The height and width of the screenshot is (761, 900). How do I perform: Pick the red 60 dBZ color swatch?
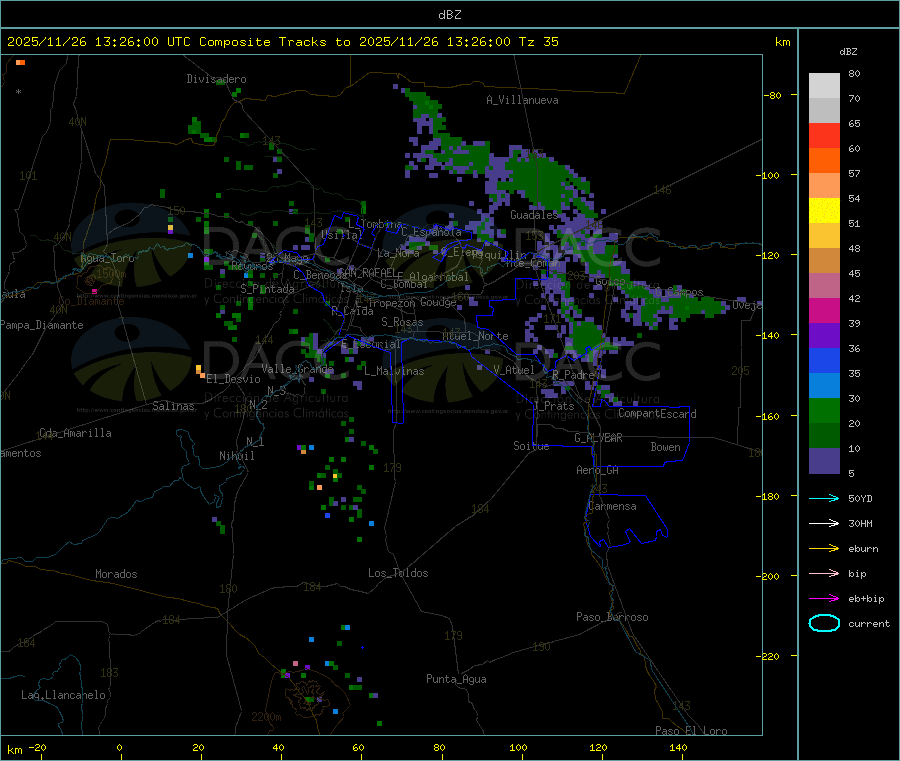tap(824, 135)
